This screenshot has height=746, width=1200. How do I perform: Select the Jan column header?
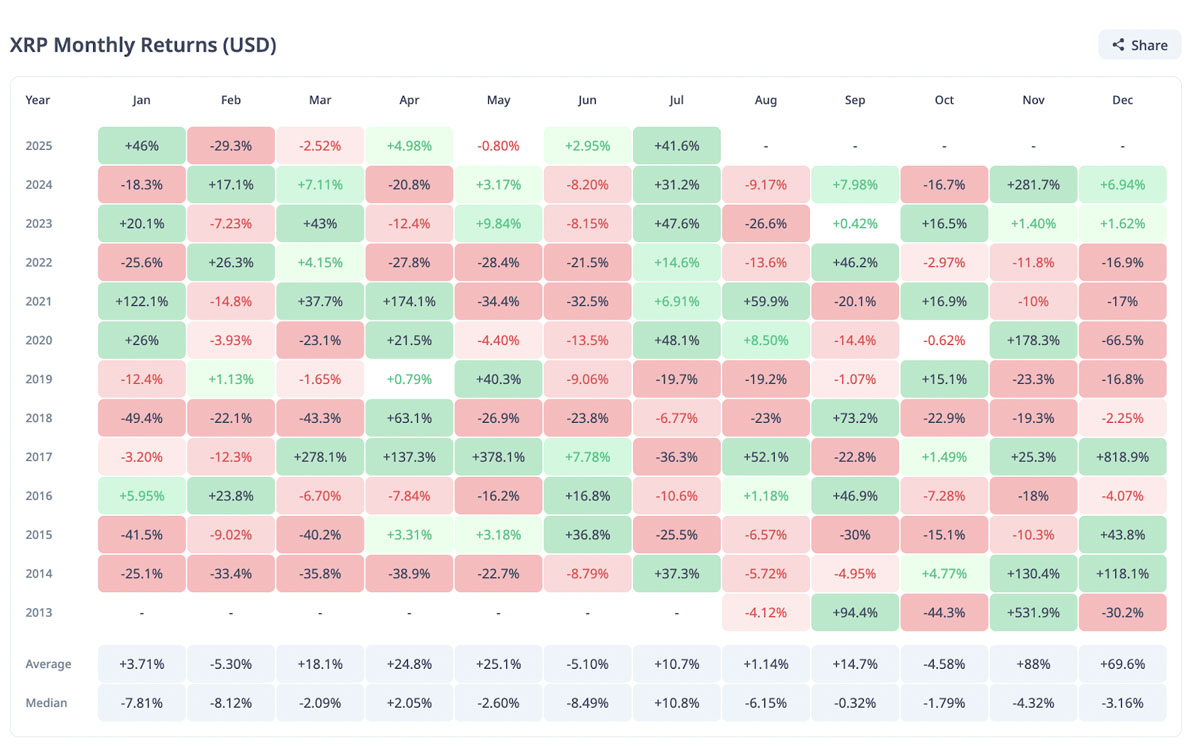tap(141, 100)
